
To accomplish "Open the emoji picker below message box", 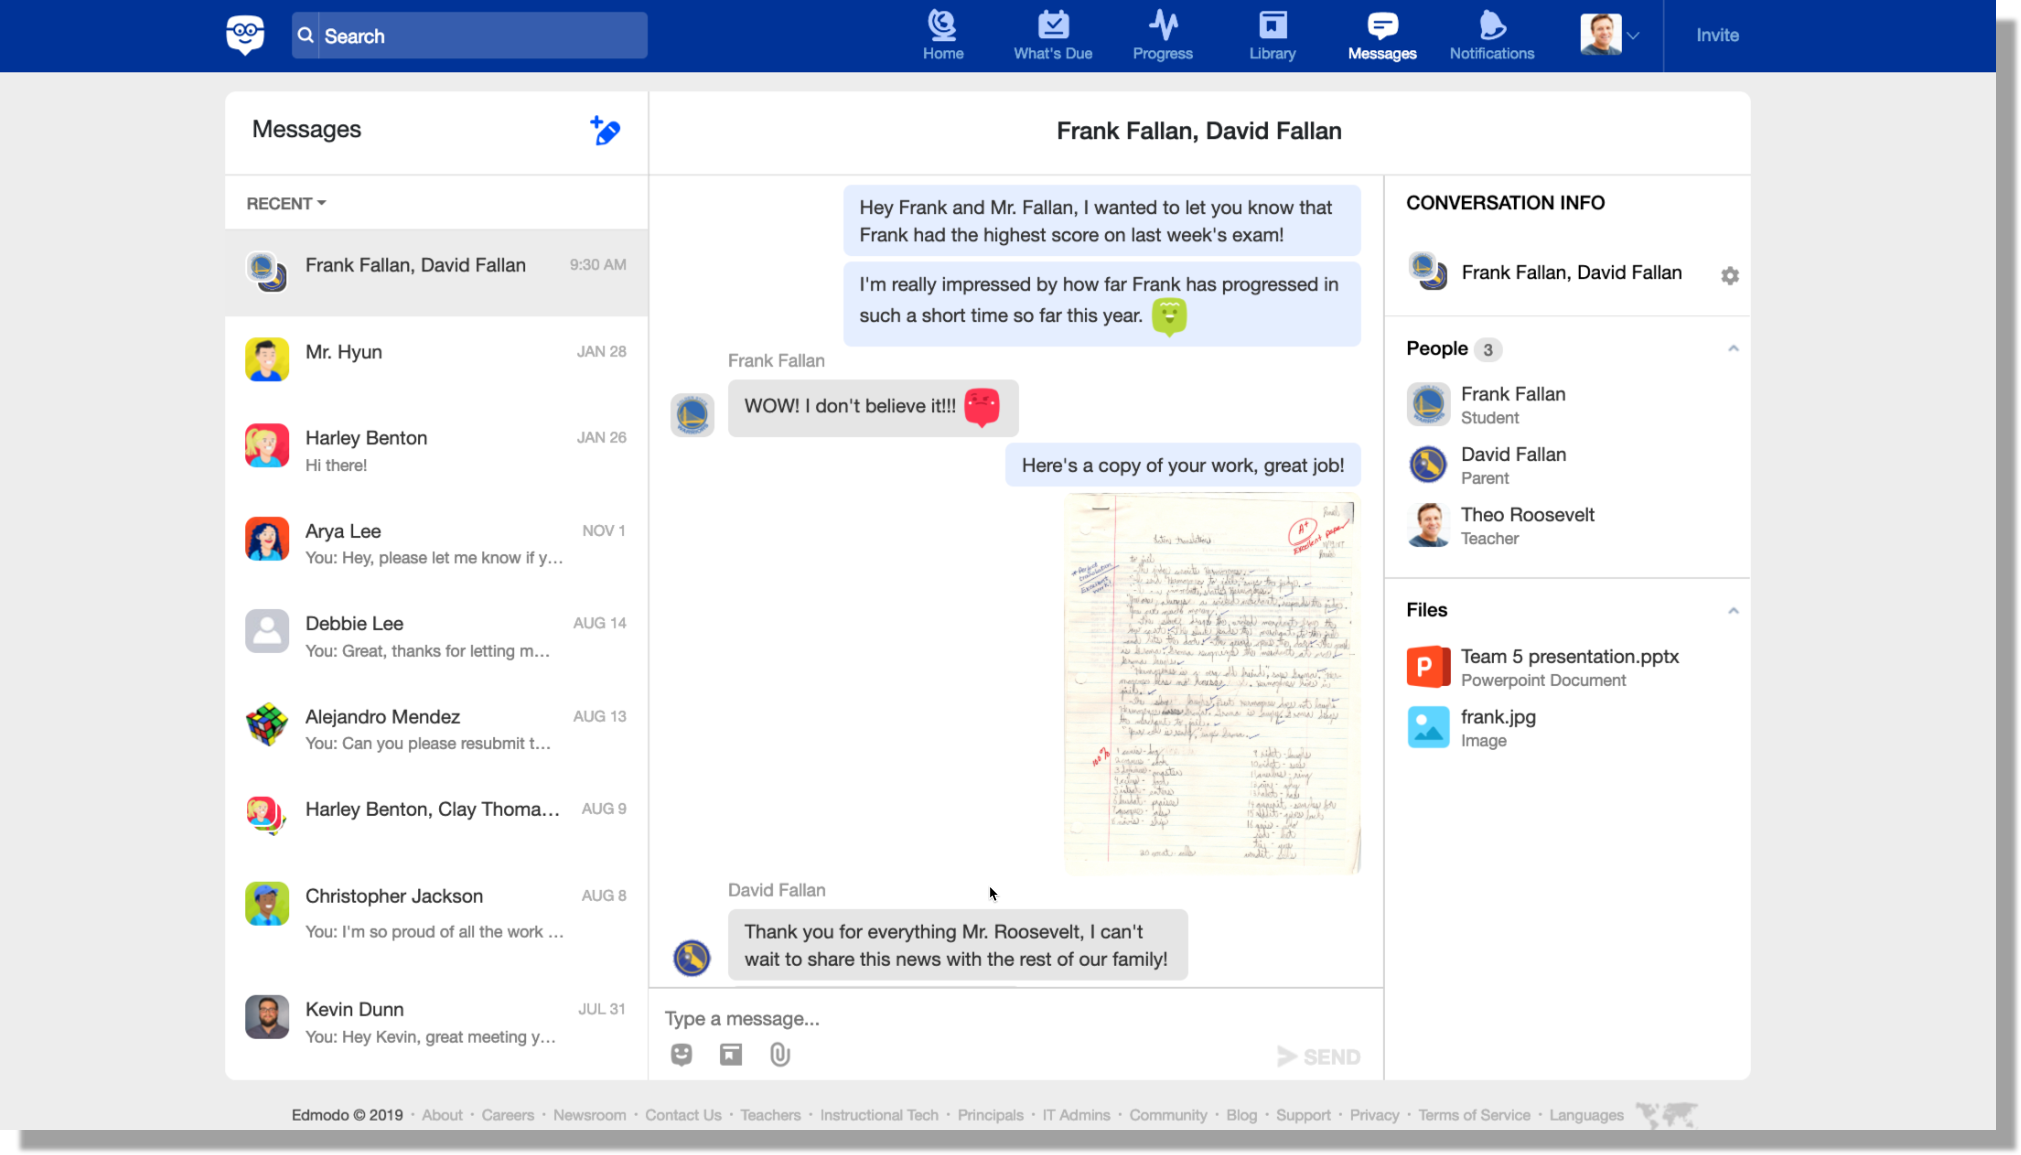I will pos(681,1054).
